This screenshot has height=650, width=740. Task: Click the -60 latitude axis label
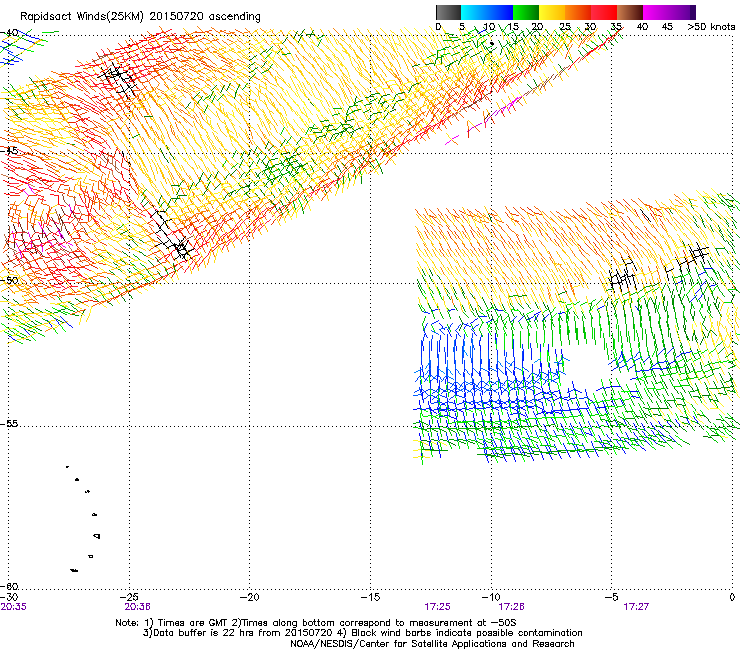9,586
